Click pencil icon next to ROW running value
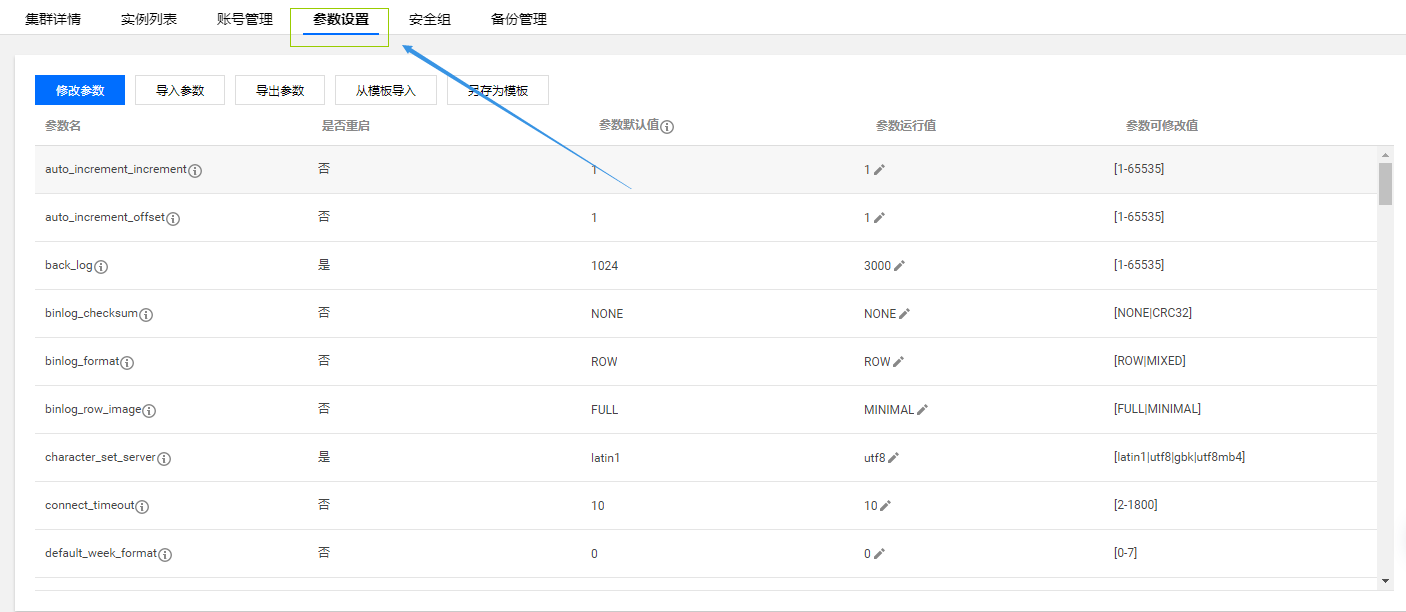This screenshot has height=612, width=1406. pyautogui.click(x=898, y=362)
